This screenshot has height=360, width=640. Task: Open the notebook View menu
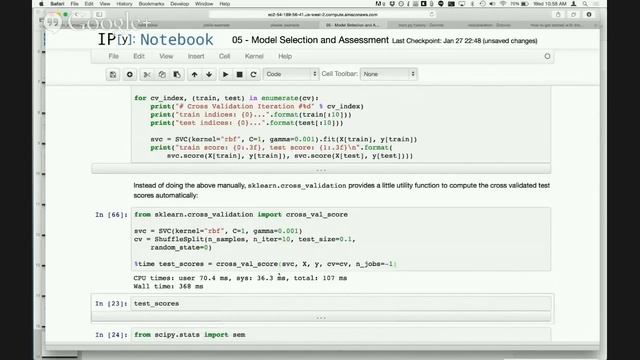pyautogui.click(x=166, y=56)
